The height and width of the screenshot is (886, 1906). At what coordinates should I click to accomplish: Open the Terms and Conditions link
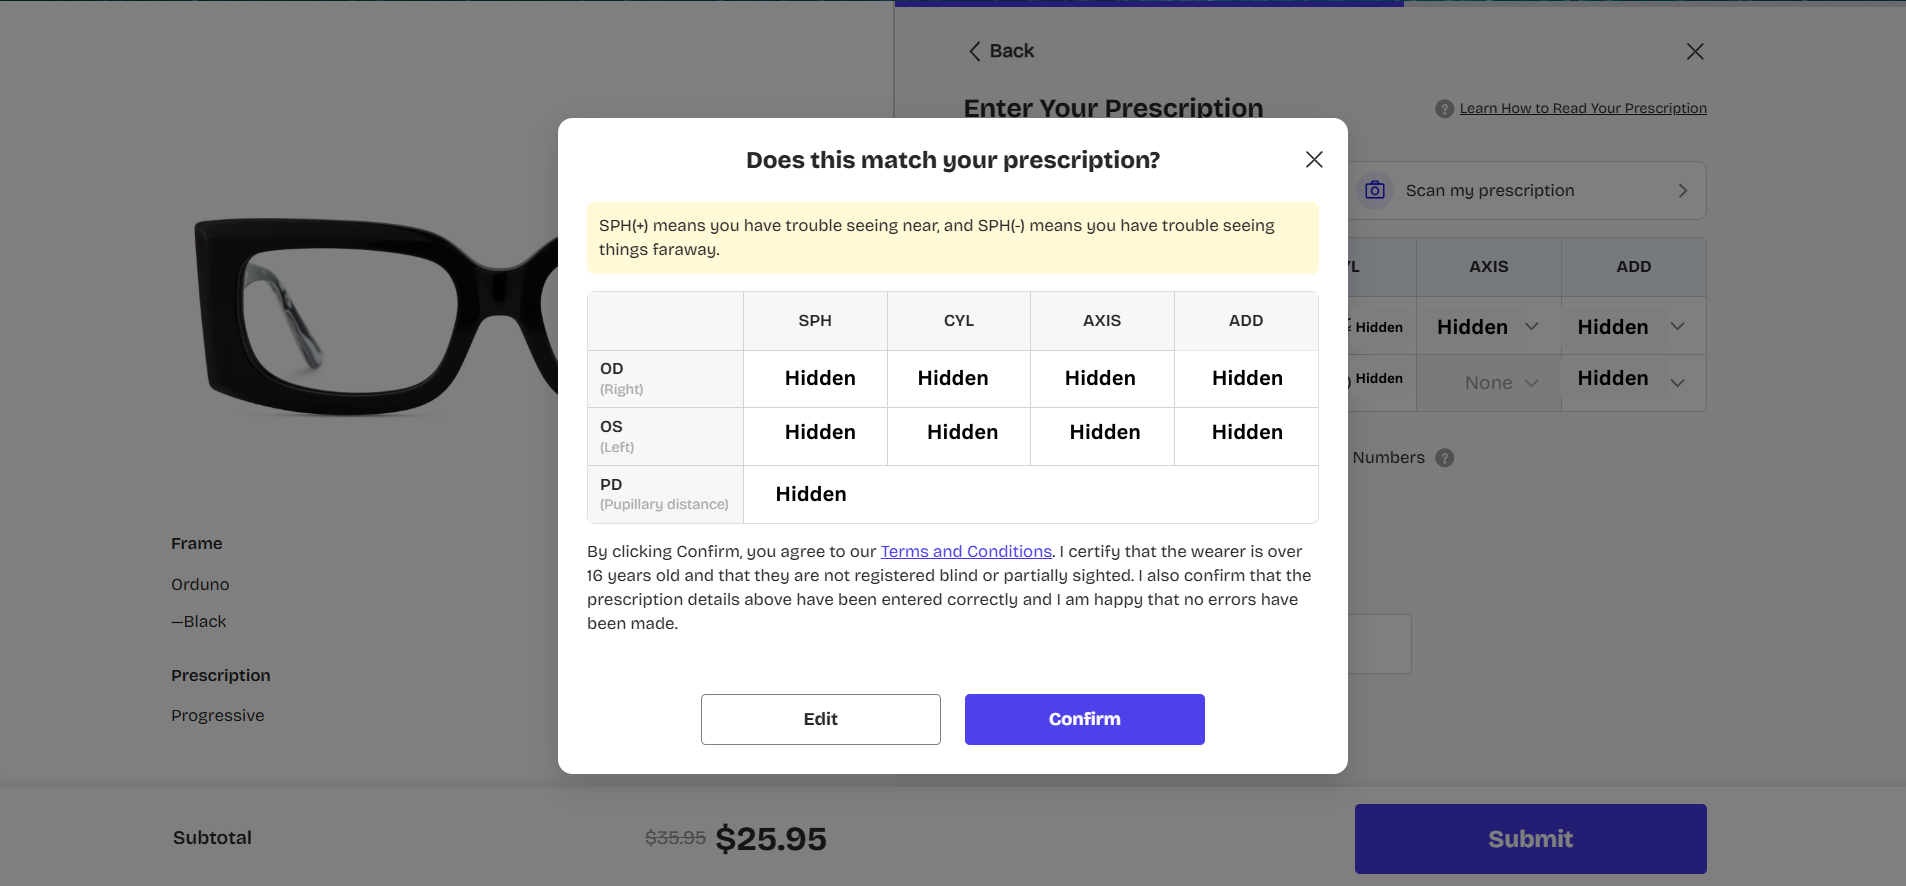(x=966, y=551)
